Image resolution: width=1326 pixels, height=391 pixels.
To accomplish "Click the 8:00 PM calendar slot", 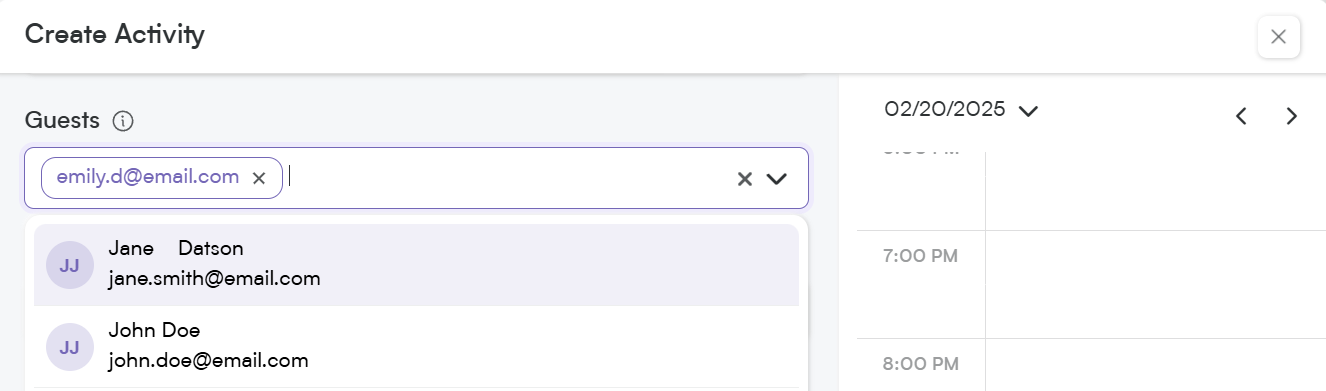I will point(1155,365).
